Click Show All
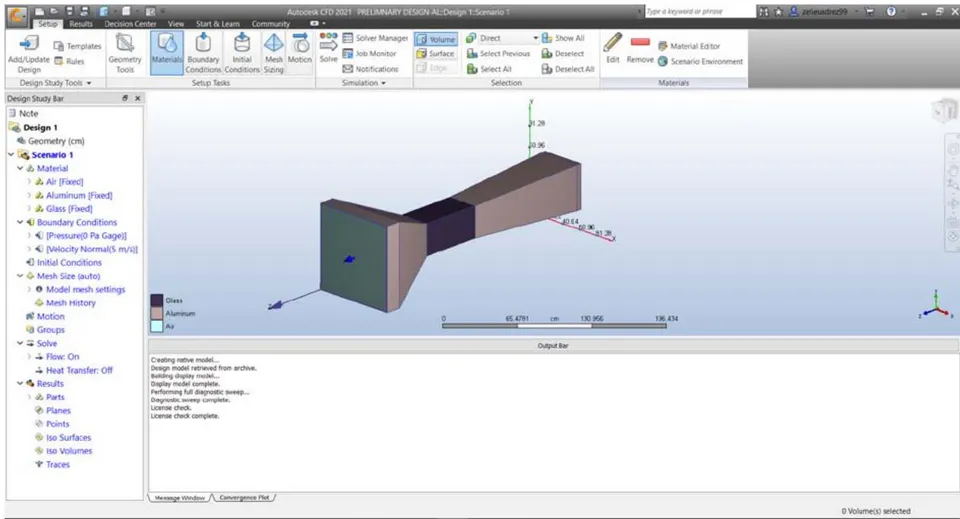Viewport: 960px width, 519px height. click(563, 38)
